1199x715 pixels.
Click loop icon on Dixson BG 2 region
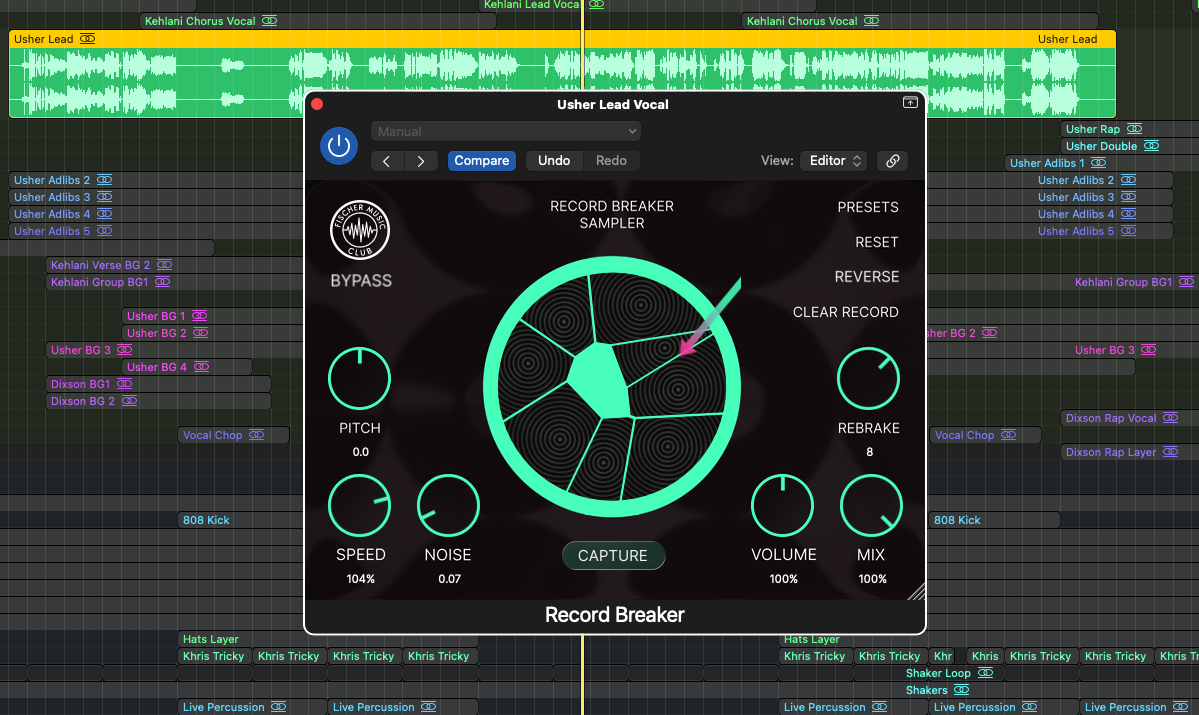pyautogui.click(x=128, y=401)
